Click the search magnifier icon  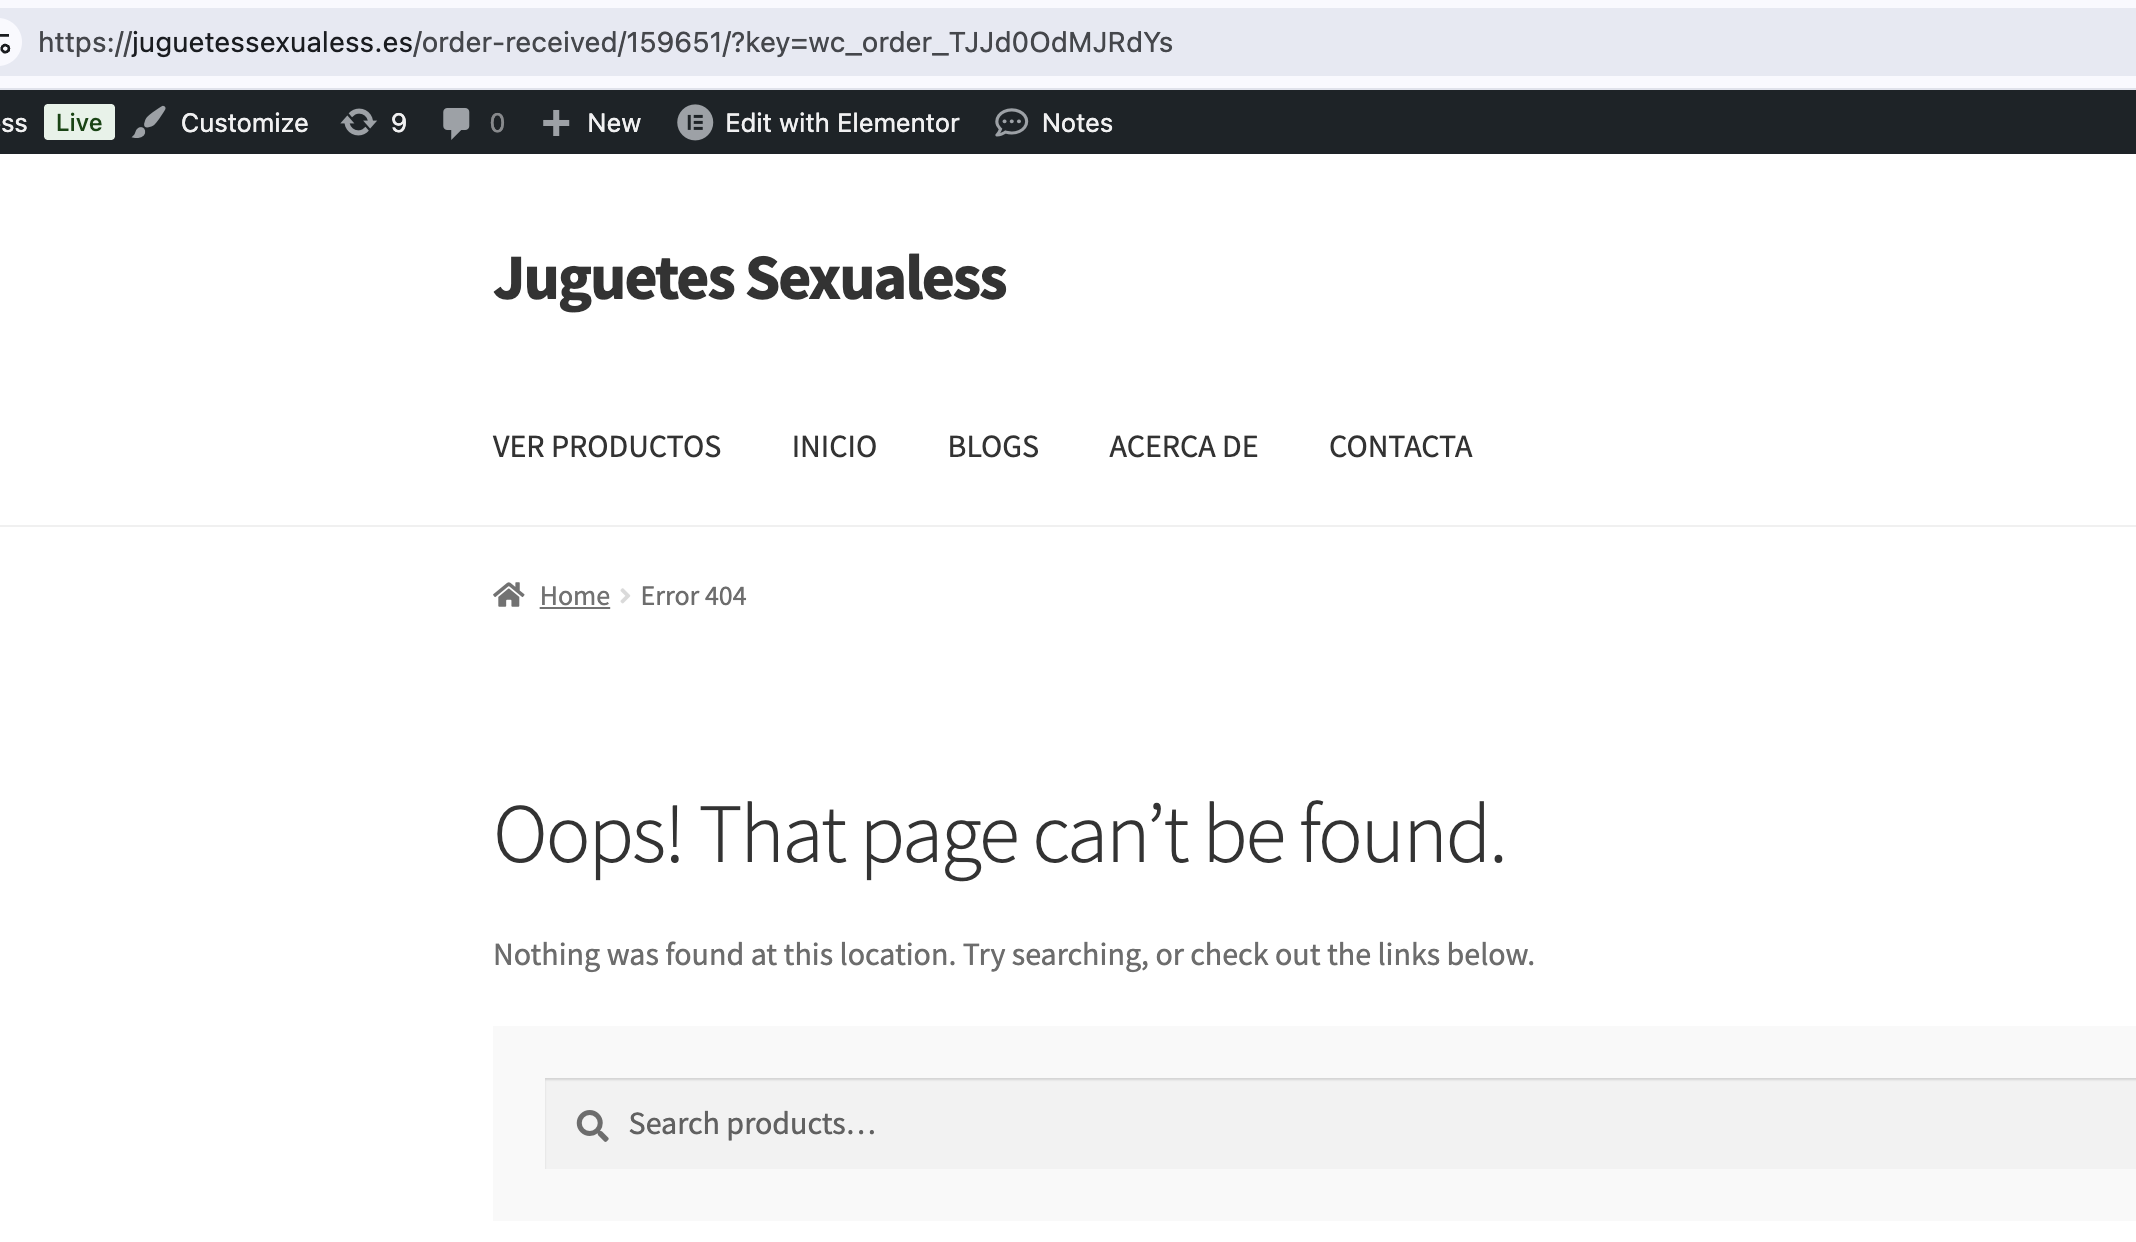[x=592, y=1125]
